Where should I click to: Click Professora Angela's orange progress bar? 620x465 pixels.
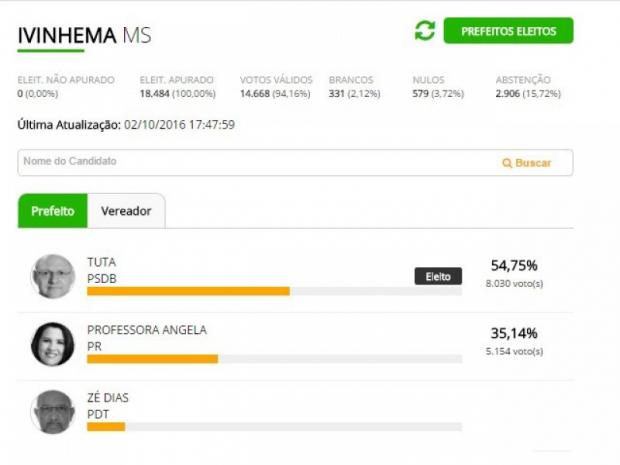[x=152, y=359]
